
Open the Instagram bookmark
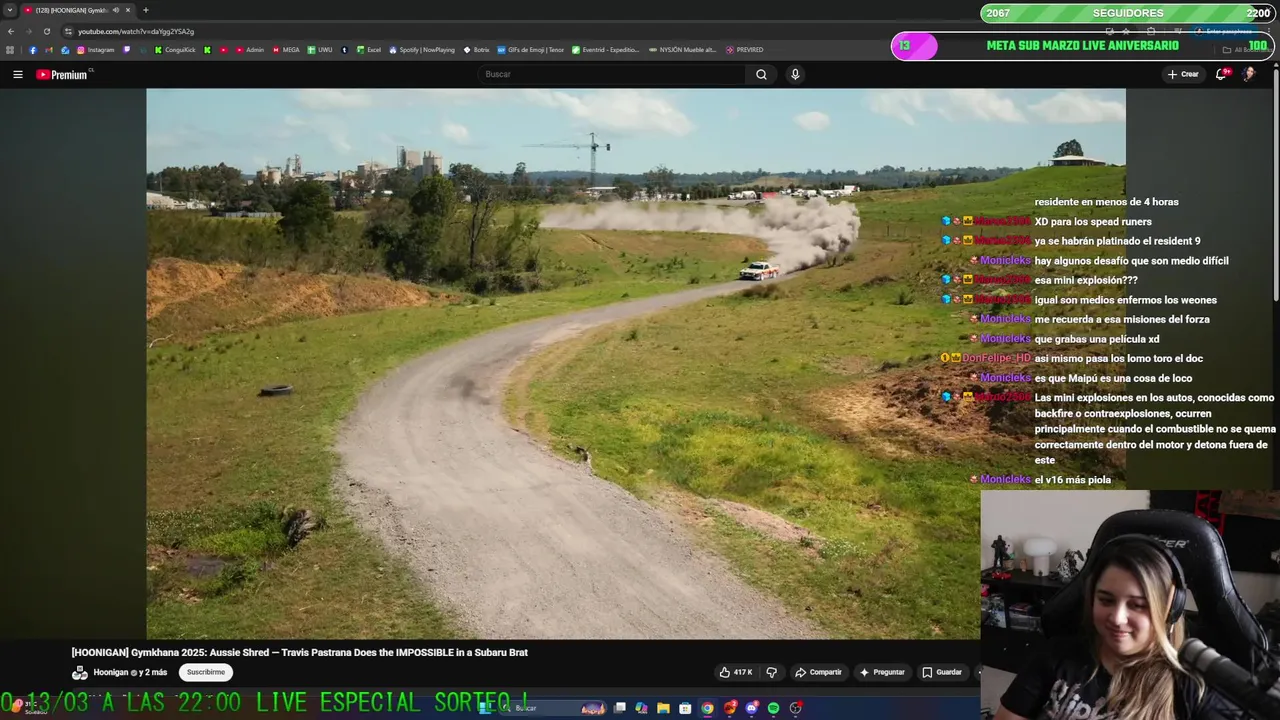(x=95, y=50)
